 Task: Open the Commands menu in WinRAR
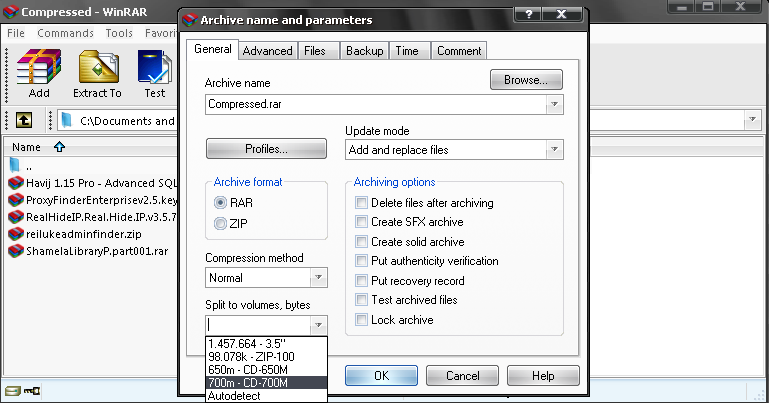[65, 33]
